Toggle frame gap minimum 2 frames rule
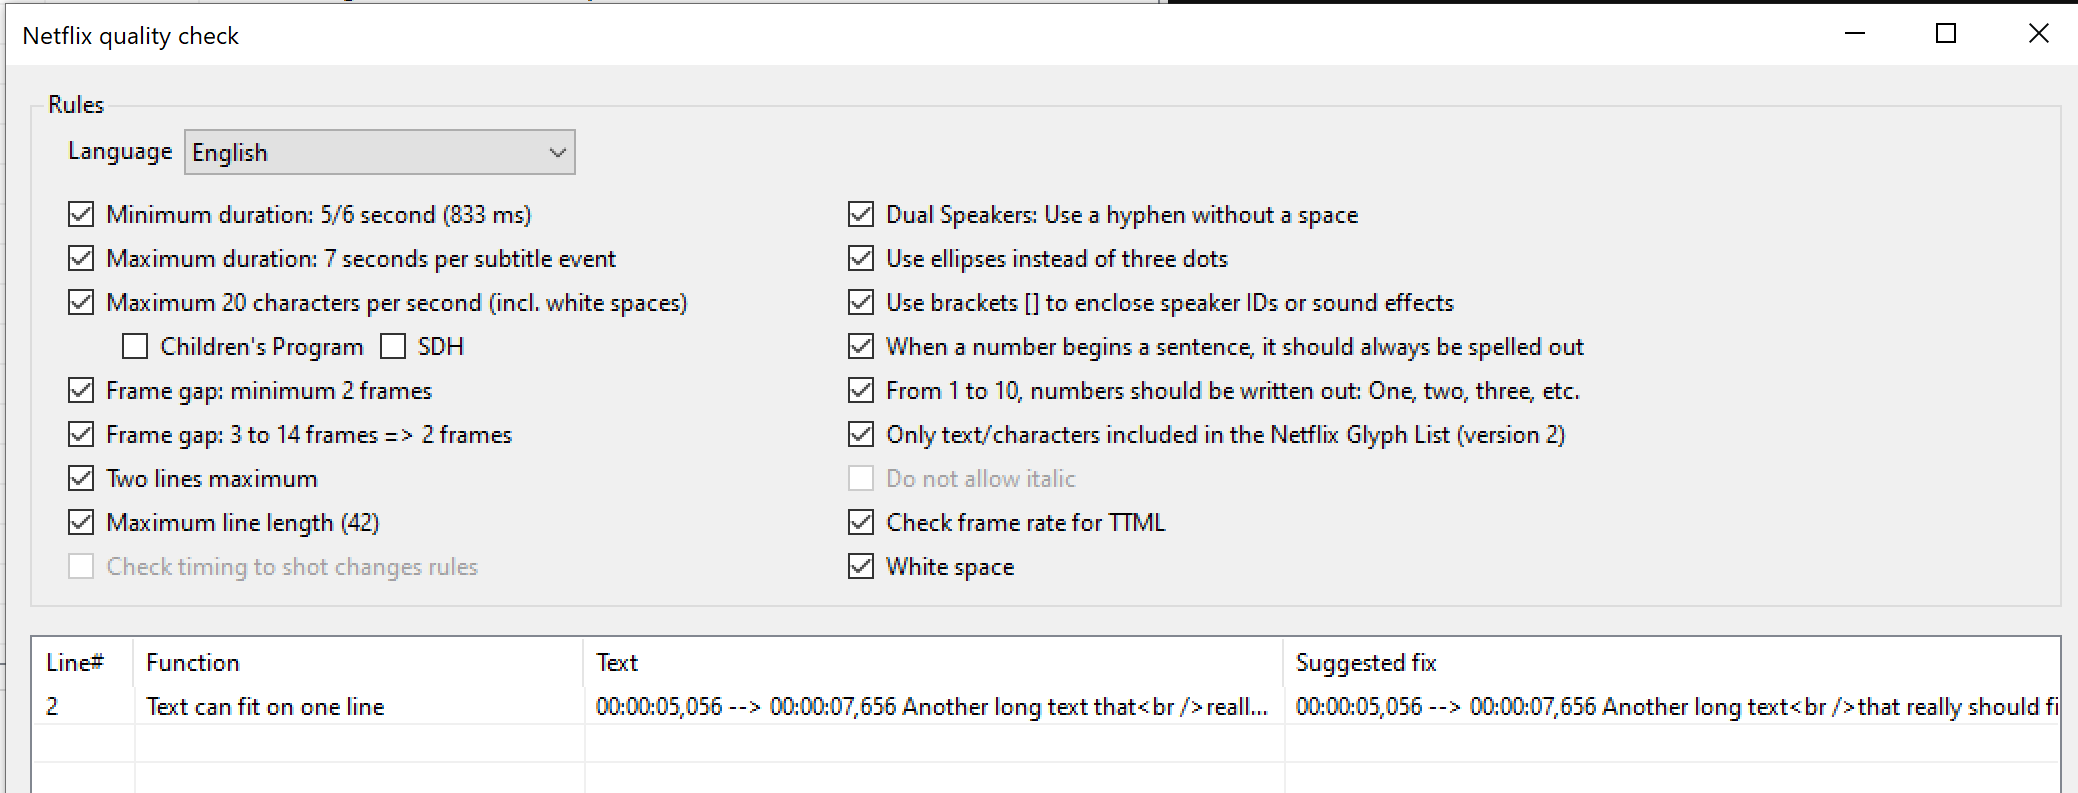2078x793 pixels. 81,390
